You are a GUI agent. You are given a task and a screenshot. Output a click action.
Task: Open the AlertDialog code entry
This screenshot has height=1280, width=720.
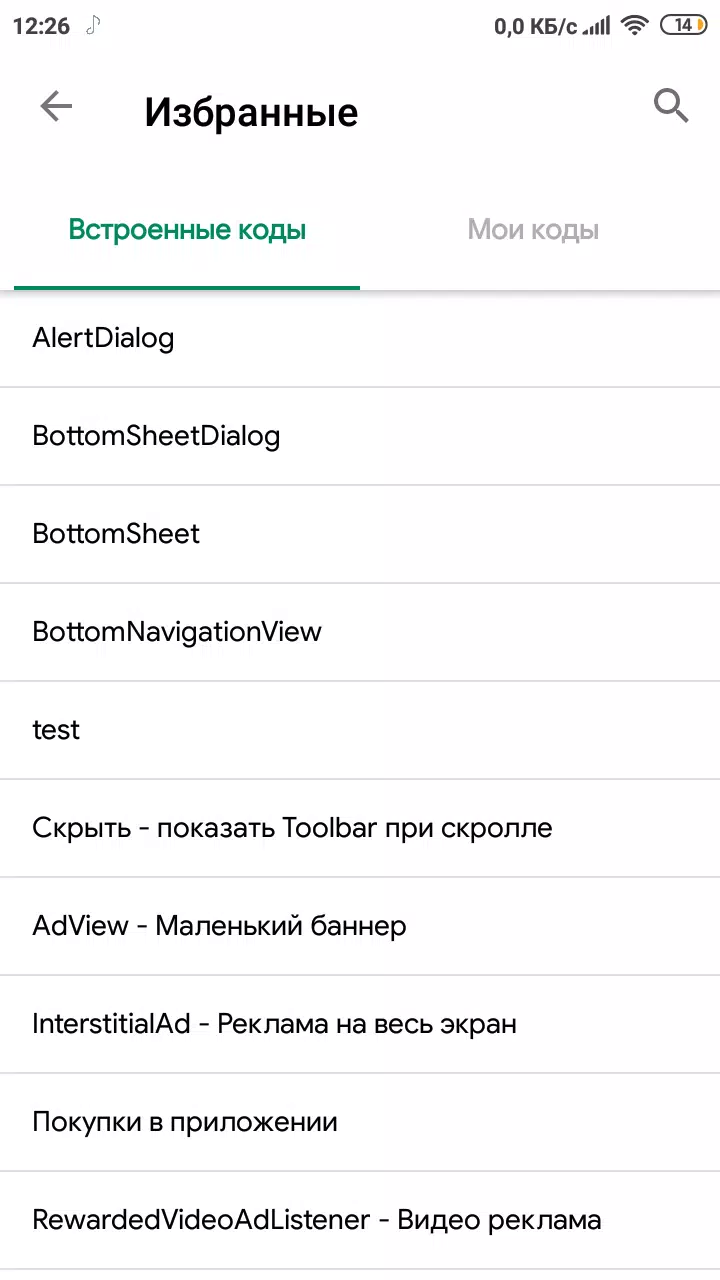click(360, 338)
